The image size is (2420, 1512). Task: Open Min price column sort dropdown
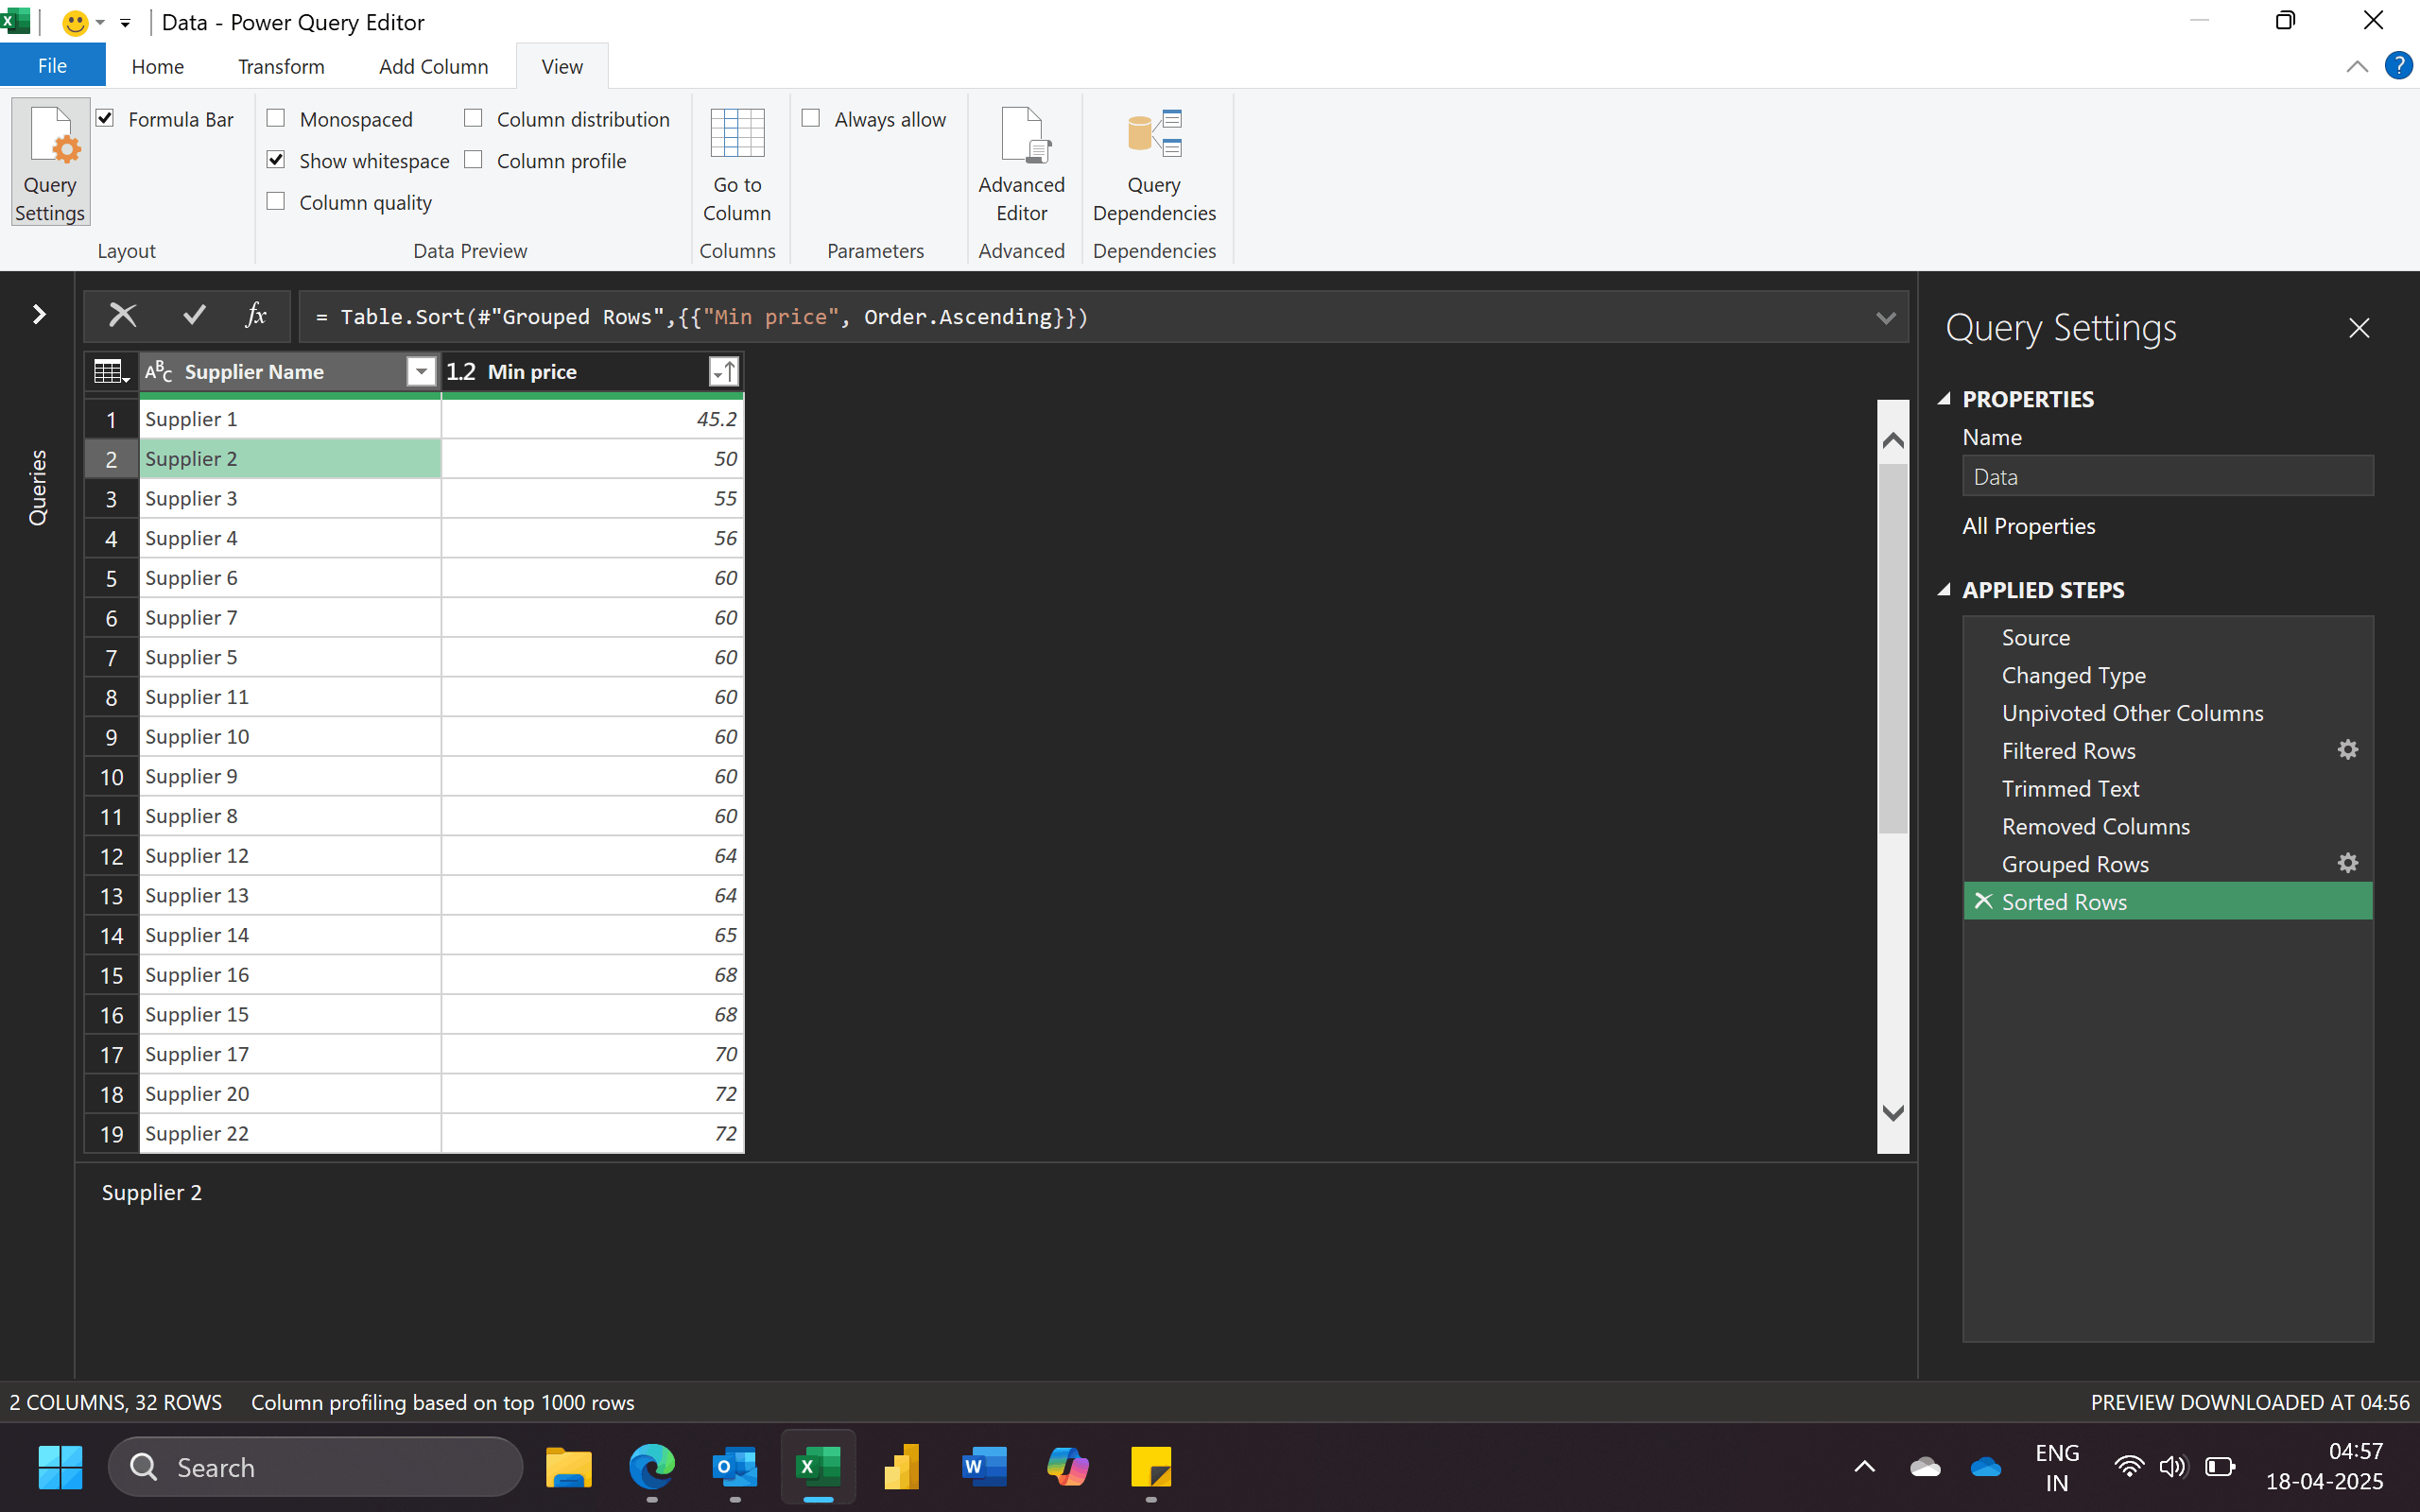(723, 372)
